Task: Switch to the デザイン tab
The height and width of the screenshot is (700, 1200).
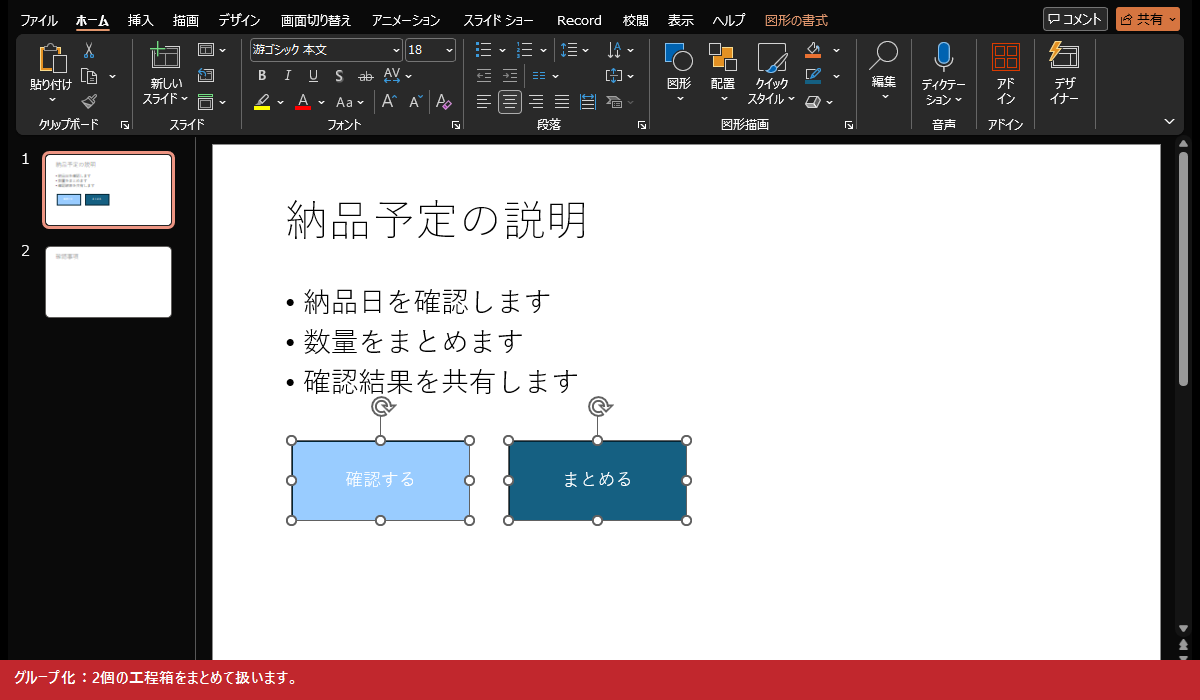Action: (x=239, y=20)
